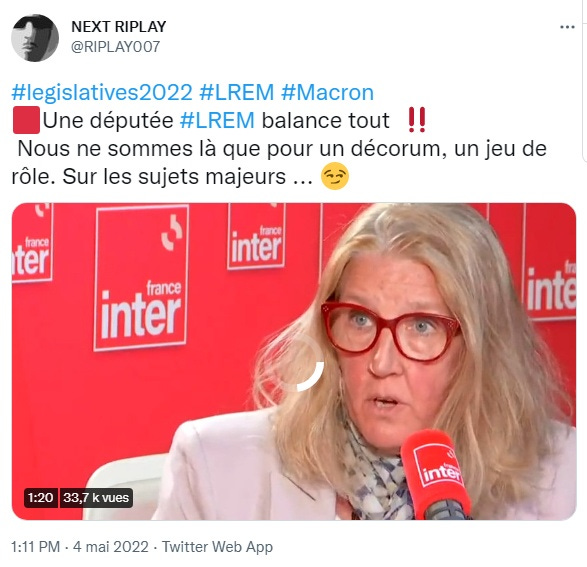Open the #LREM hashtag after "Une députée"
The height and width of the screenshot is (567, 587).
coord(217,121)
